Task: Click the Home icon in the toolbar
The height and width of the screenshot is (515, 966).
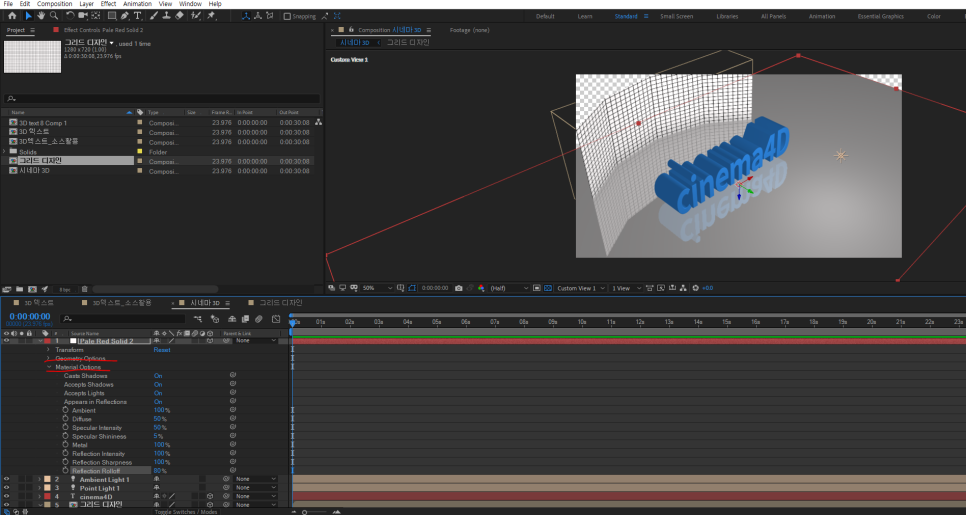Action: point(12,16)
